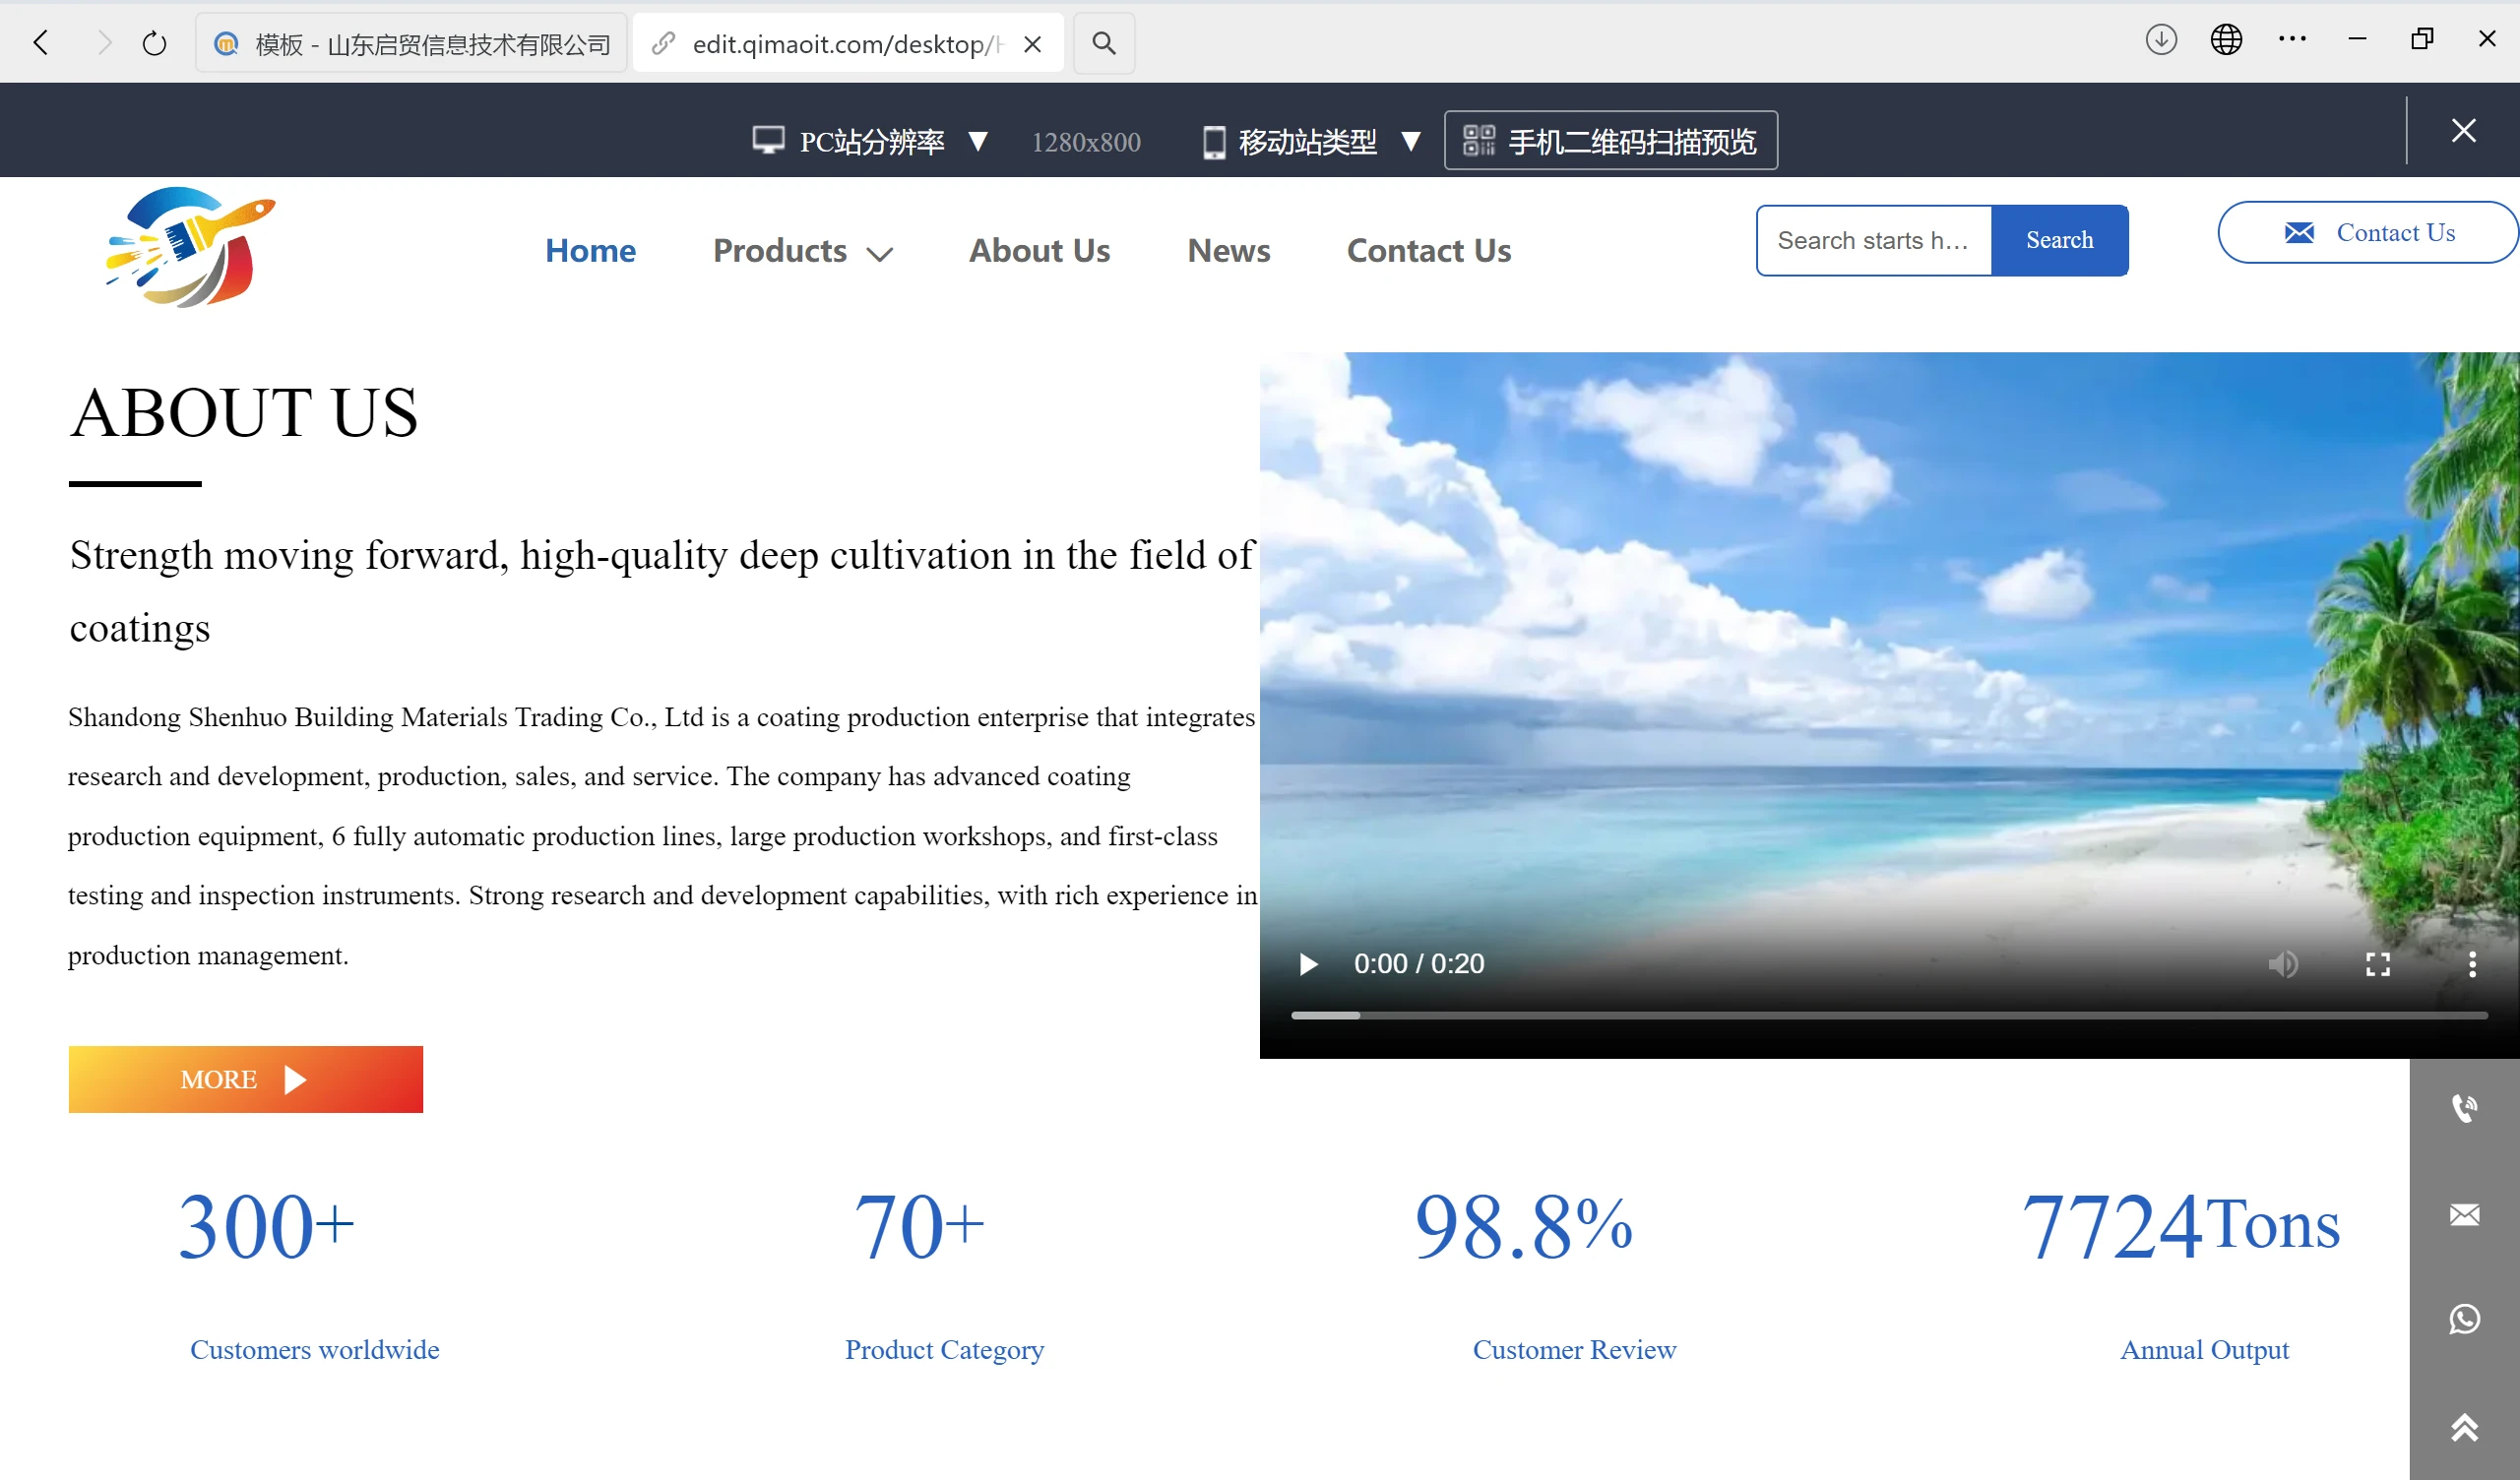
Task: Open the video more-options three dots
Action: pyautogui.click(x=2472, y=964)
